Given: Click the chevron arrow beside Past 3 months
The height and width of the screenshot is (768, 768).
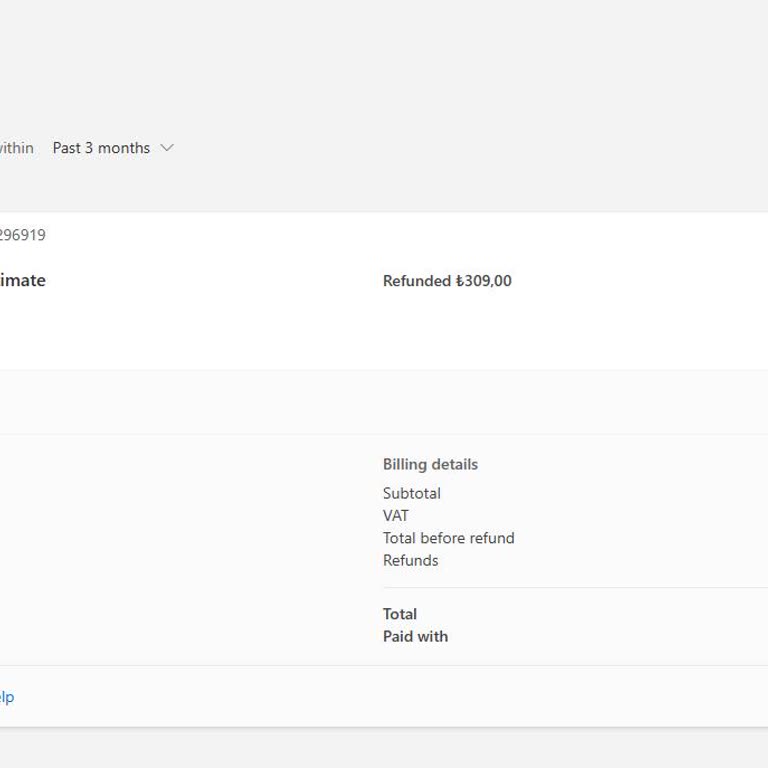Looking at the screenshot, I should [x=167, y=148].
